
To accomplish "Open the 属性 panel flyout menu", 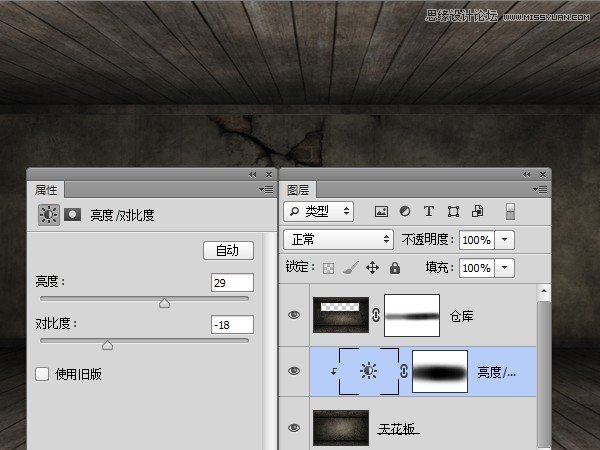I will tap(266, 189).
